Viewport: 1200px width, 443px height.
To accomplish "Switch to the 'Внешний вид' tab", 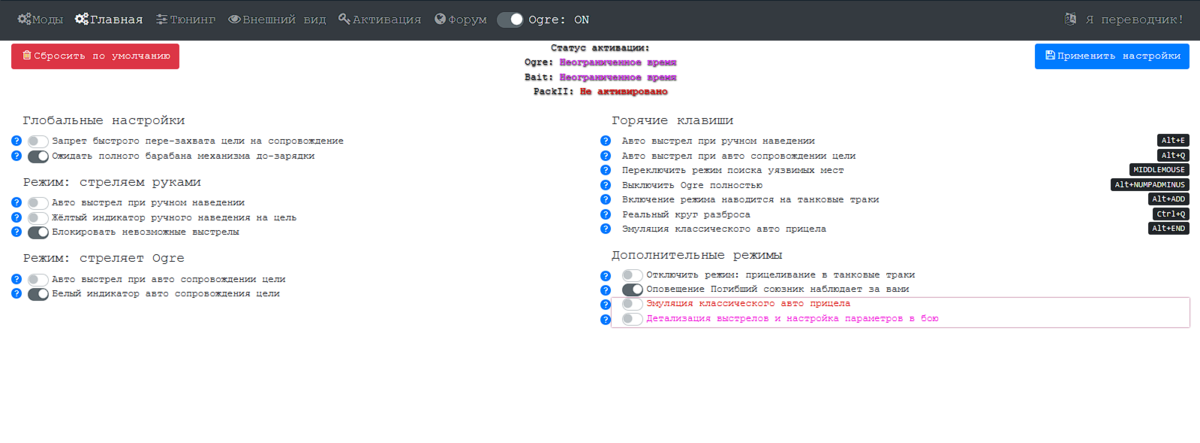I will [277, 19].
